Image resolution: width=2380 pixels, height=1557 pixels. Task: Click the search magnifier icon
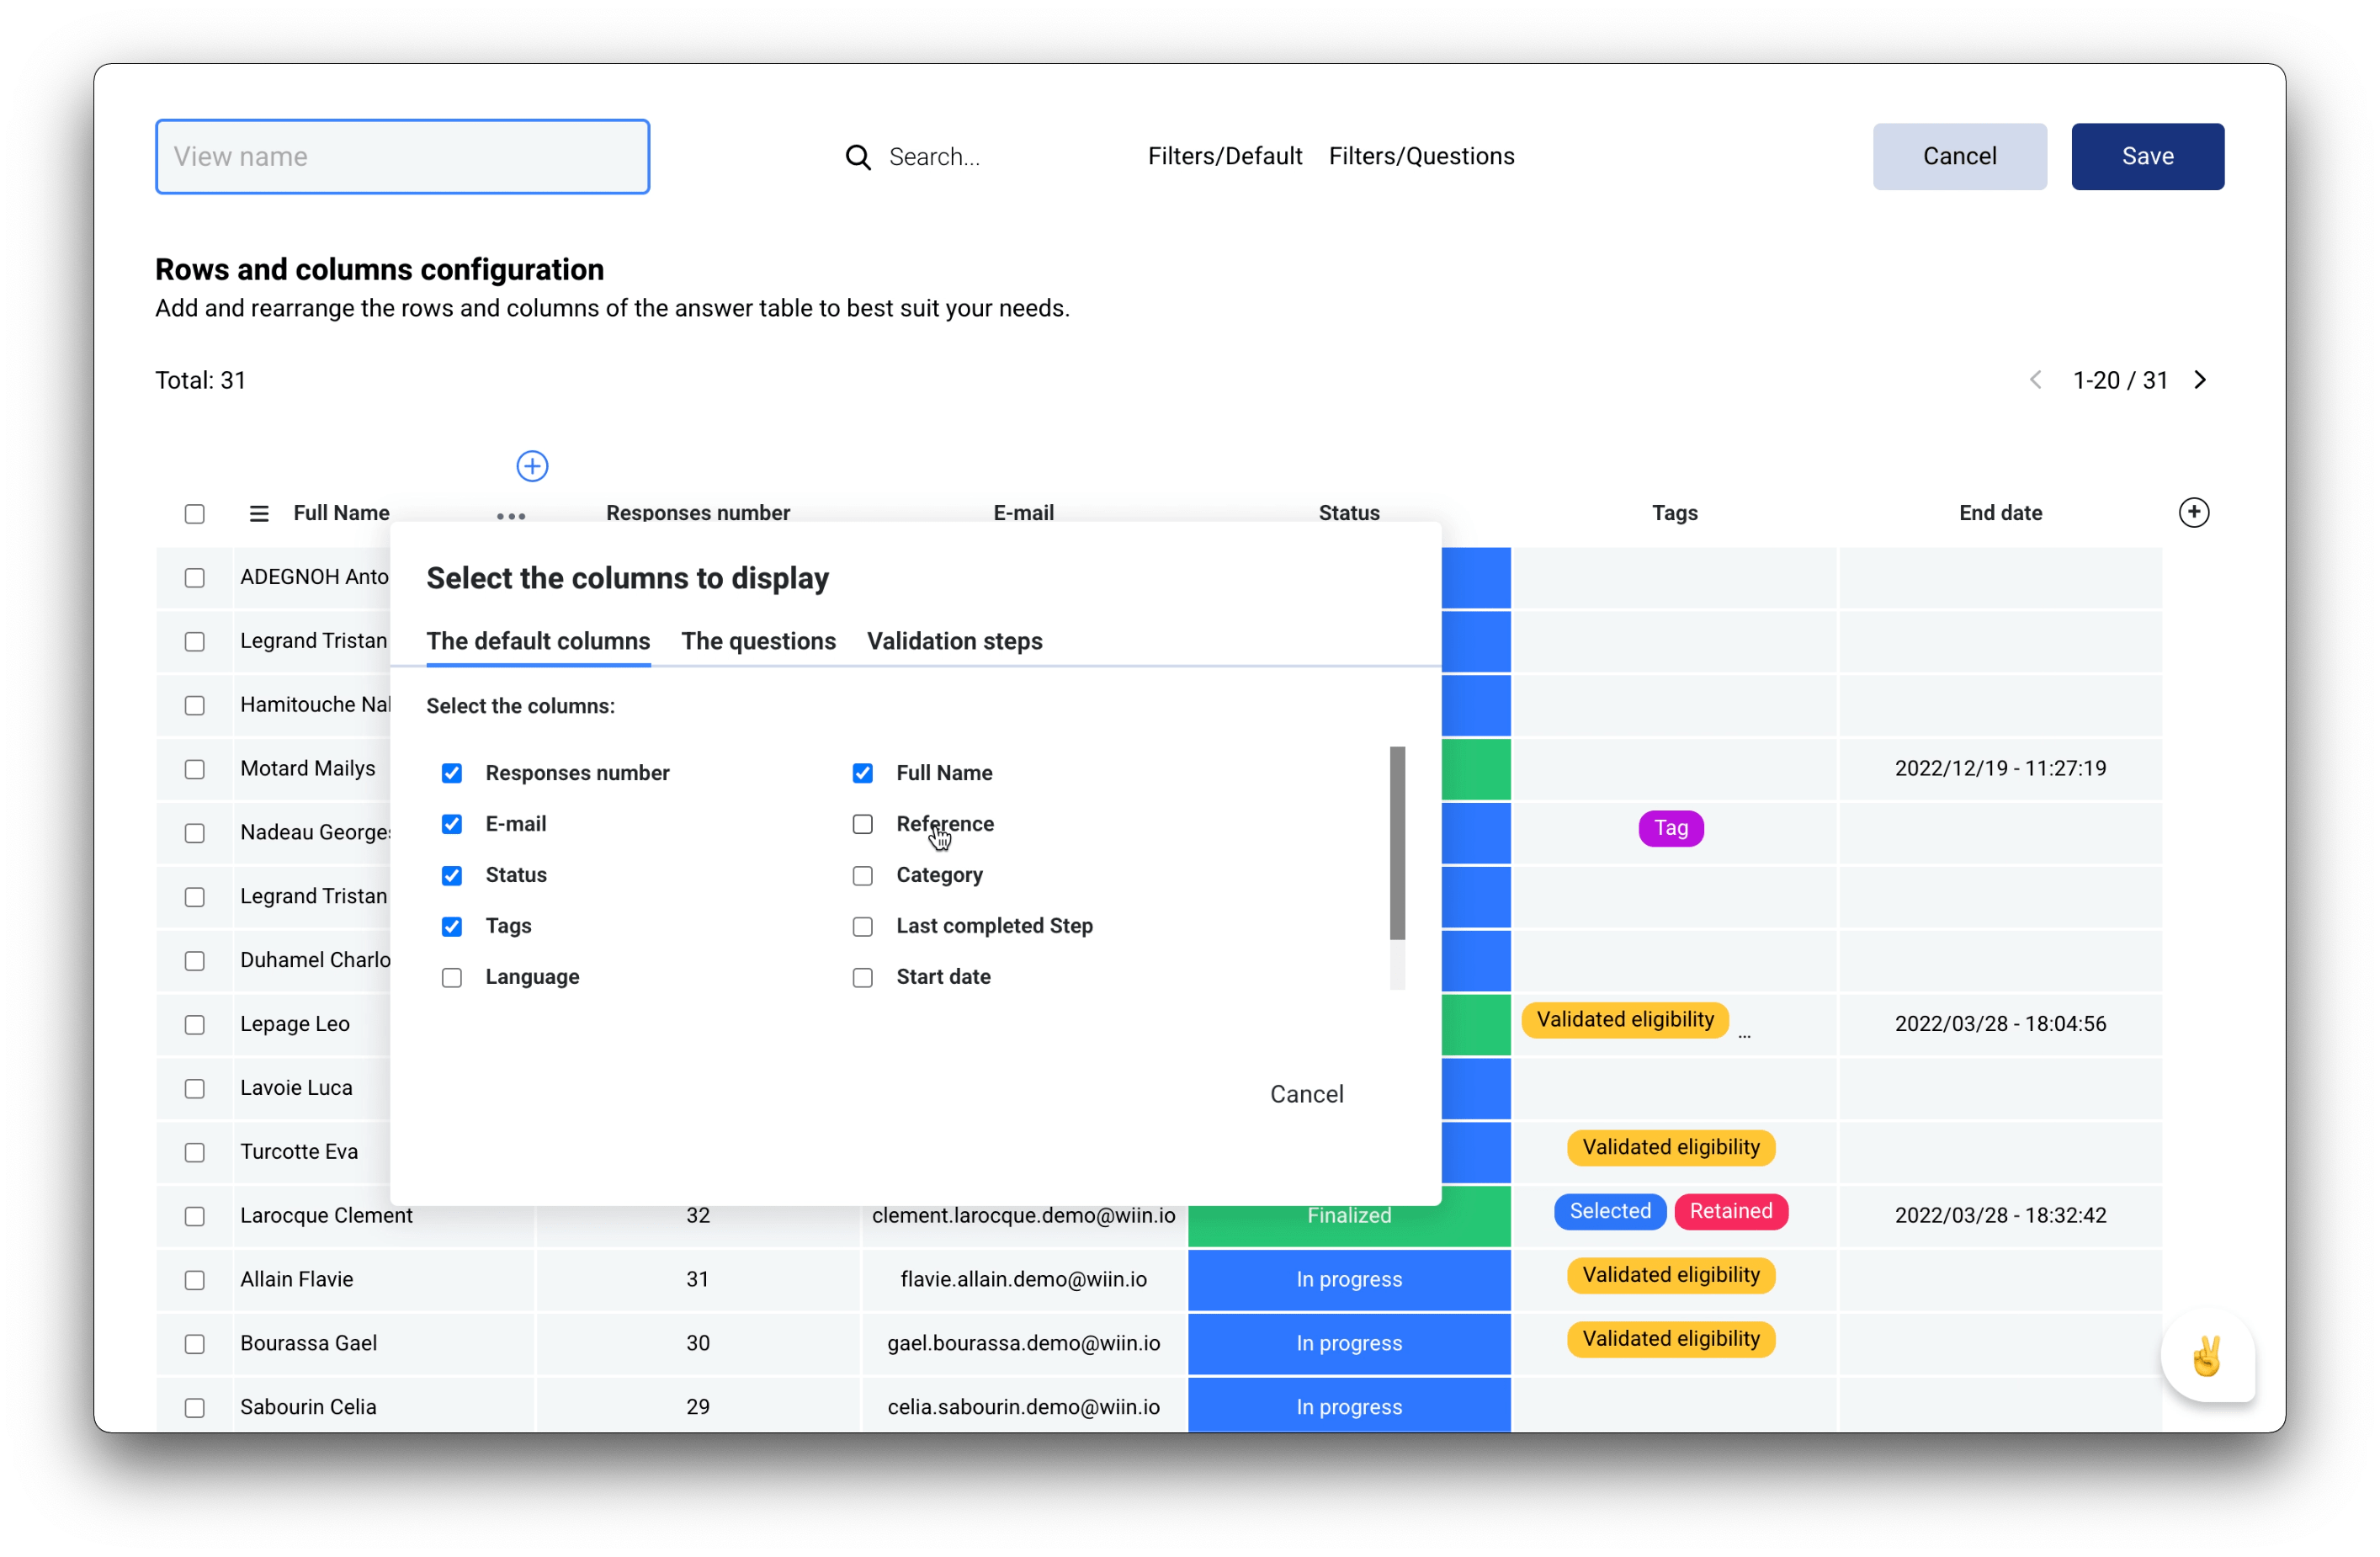pos(858,156)
